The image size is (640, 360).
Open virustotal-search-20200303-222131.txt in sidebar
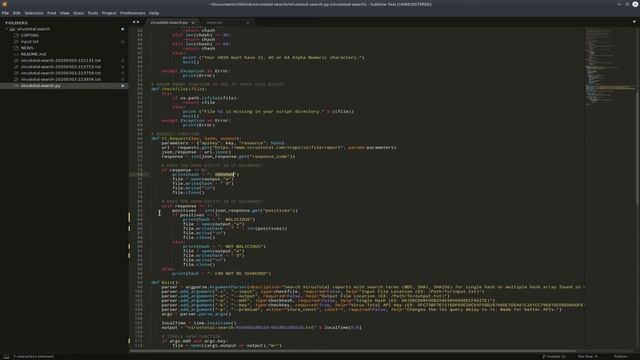(x=61, y=60)
